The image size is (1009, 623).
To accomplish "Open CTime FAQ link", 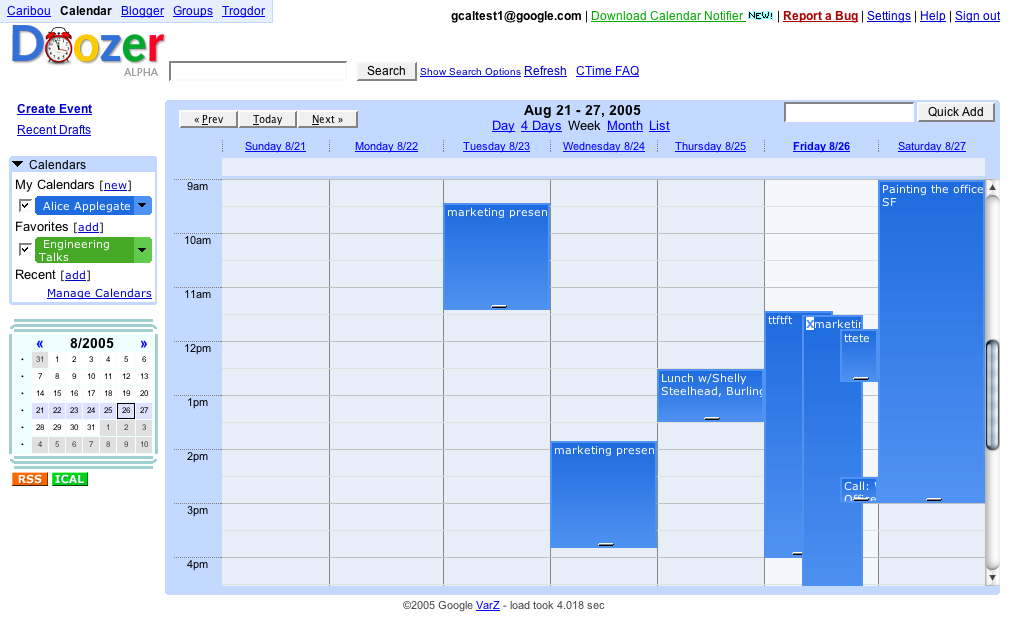I will [x=607, y=71].
